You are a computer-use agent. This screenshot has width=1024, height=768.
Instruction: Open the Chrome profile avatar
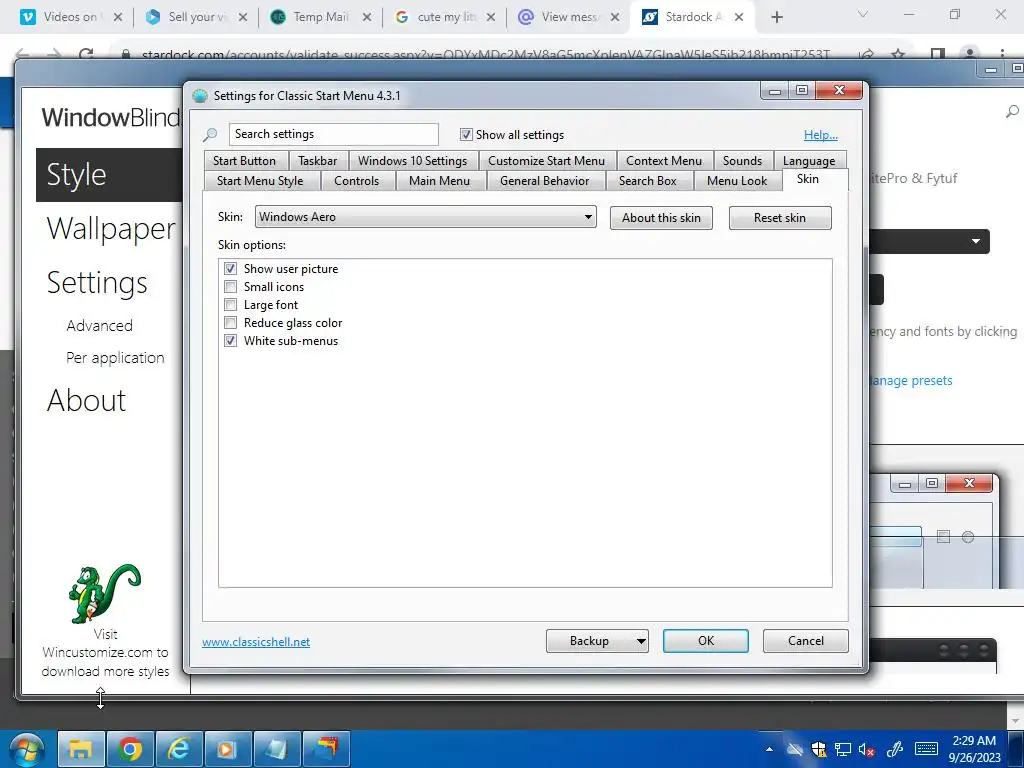click(x=970, y=54)
